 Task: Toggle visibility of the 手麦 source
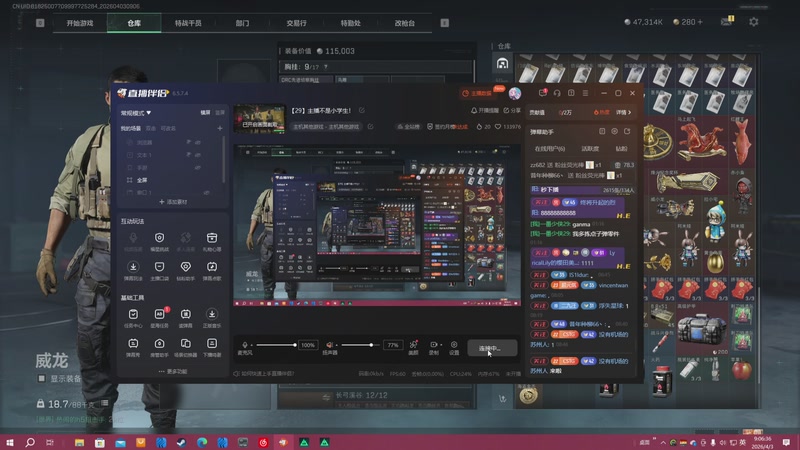pyautogui.click(x=197, y=167)
